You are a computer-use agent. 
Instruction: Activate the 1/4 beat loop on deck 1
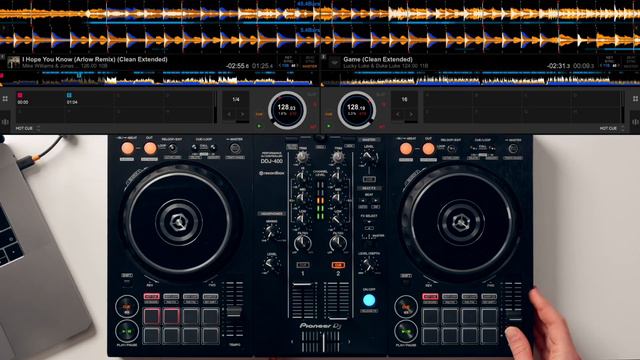pos(236,99)
